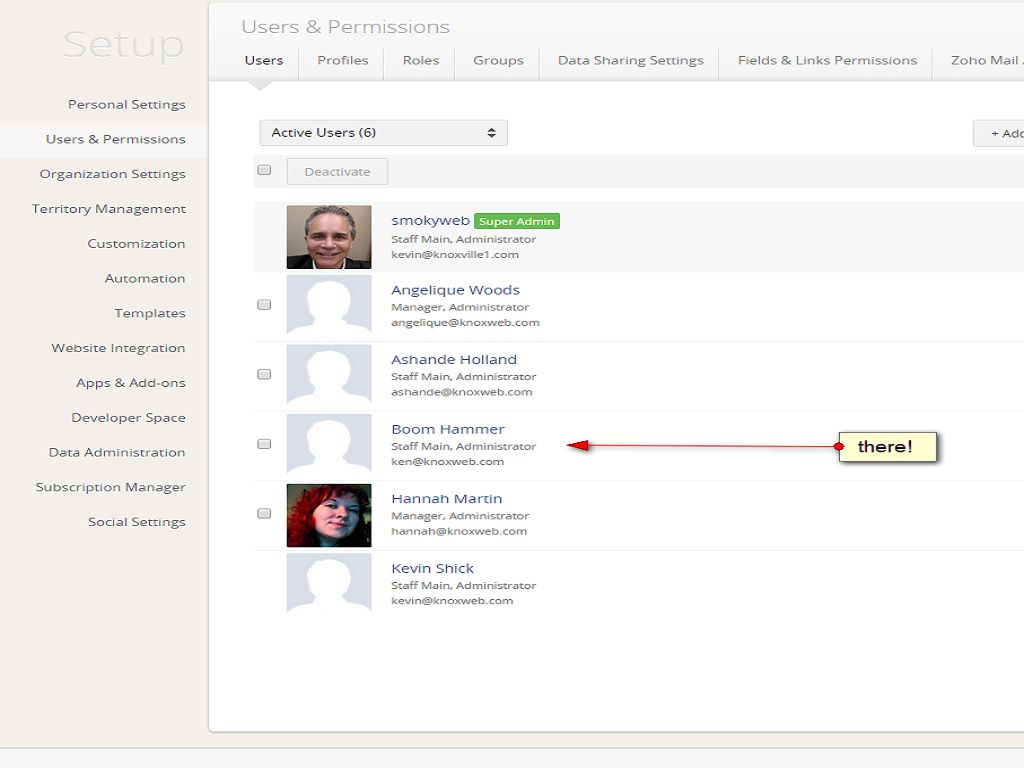Click smokyweb's profile photo

329,237
